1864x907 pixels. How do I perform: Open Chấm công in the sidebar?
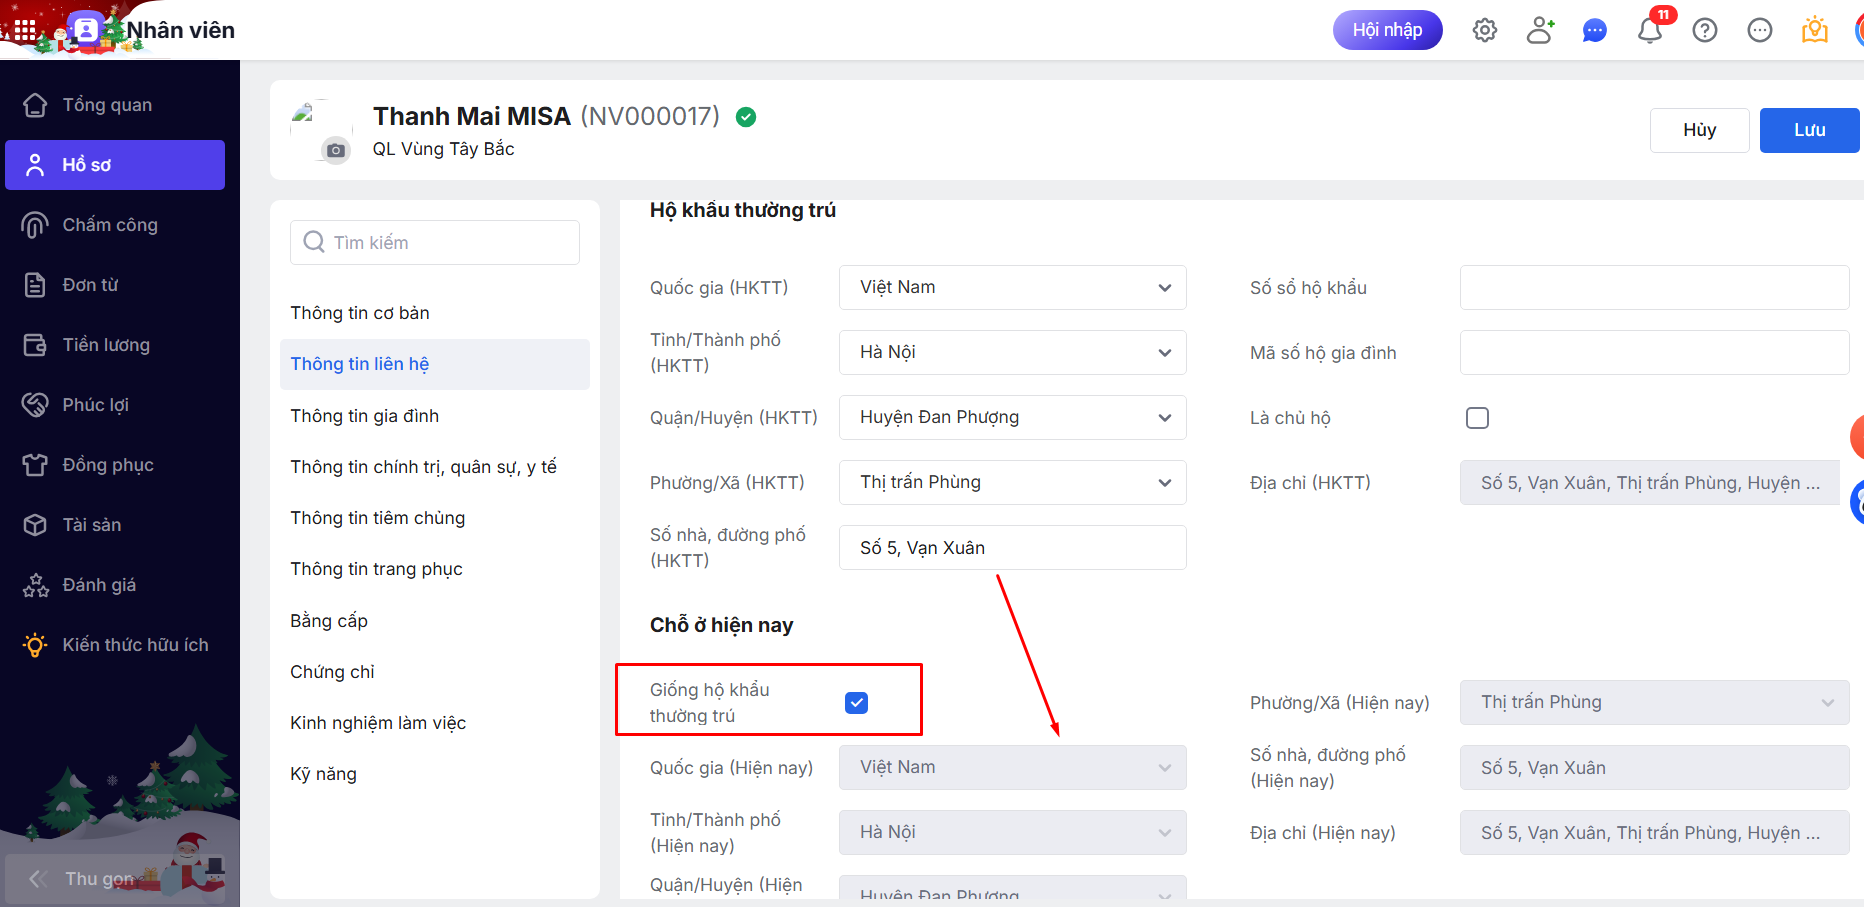[x=110, y=225]
